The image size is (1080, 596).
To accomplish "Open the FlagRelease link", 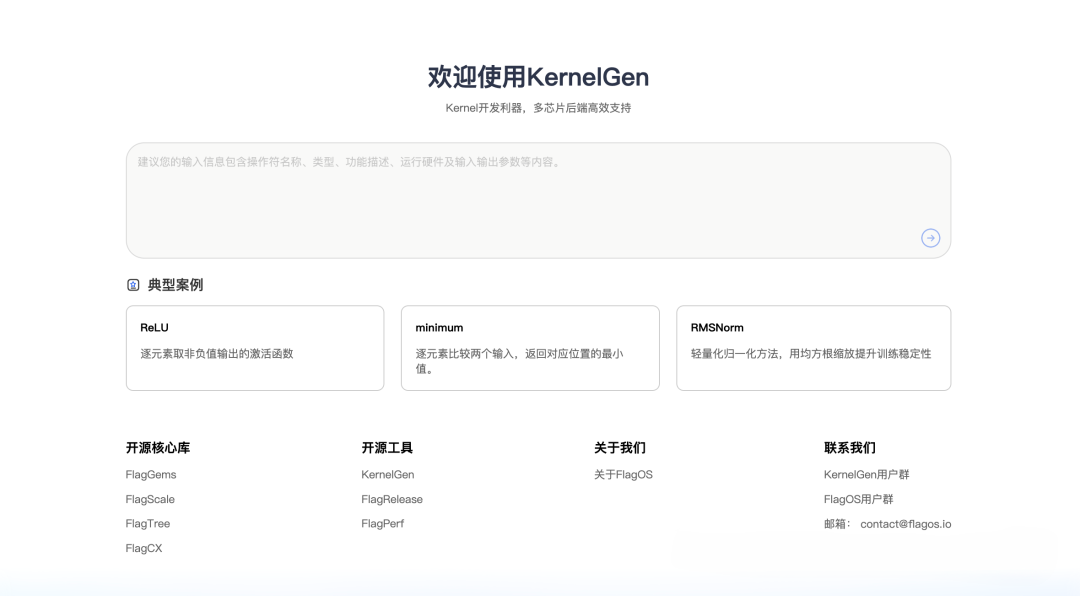I will click(x=392, y=499).
